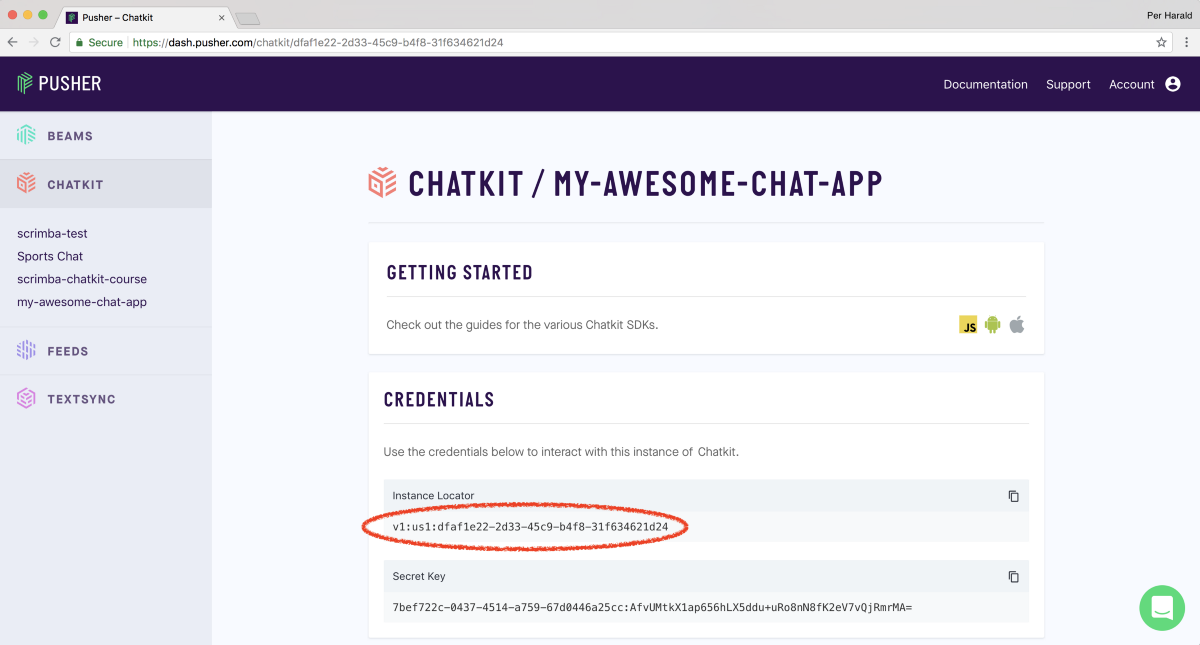Go back in browser history

coord(12,42)
